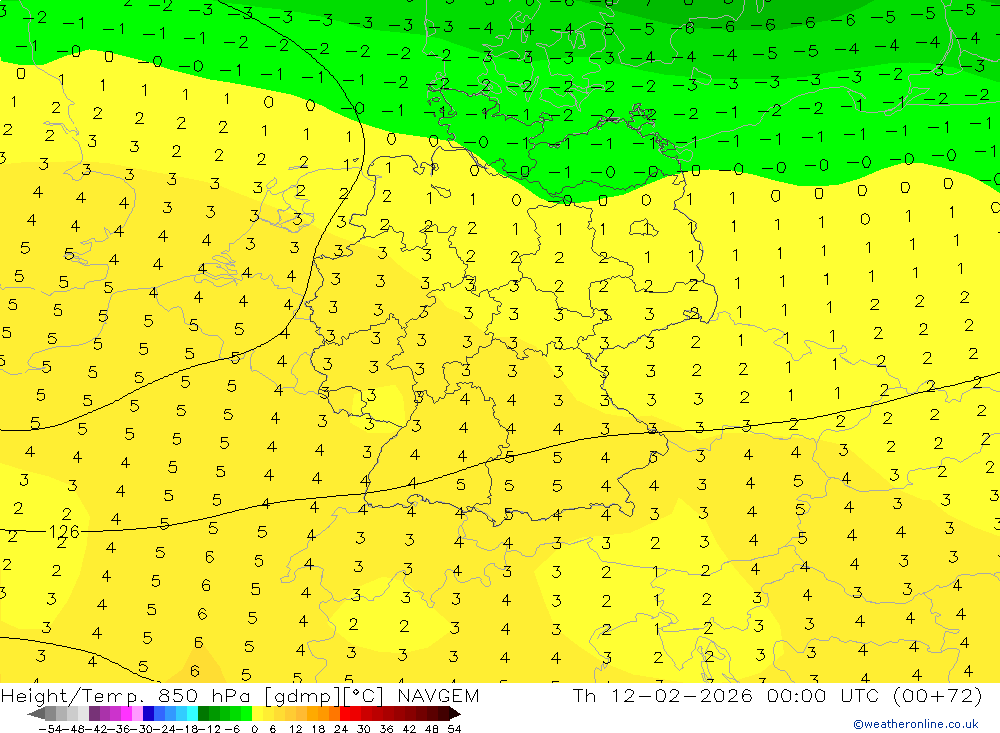Viewport: 1000px width, 733px height.
Task: Click the '54' value on the color scale
Action: pos(454,729)
